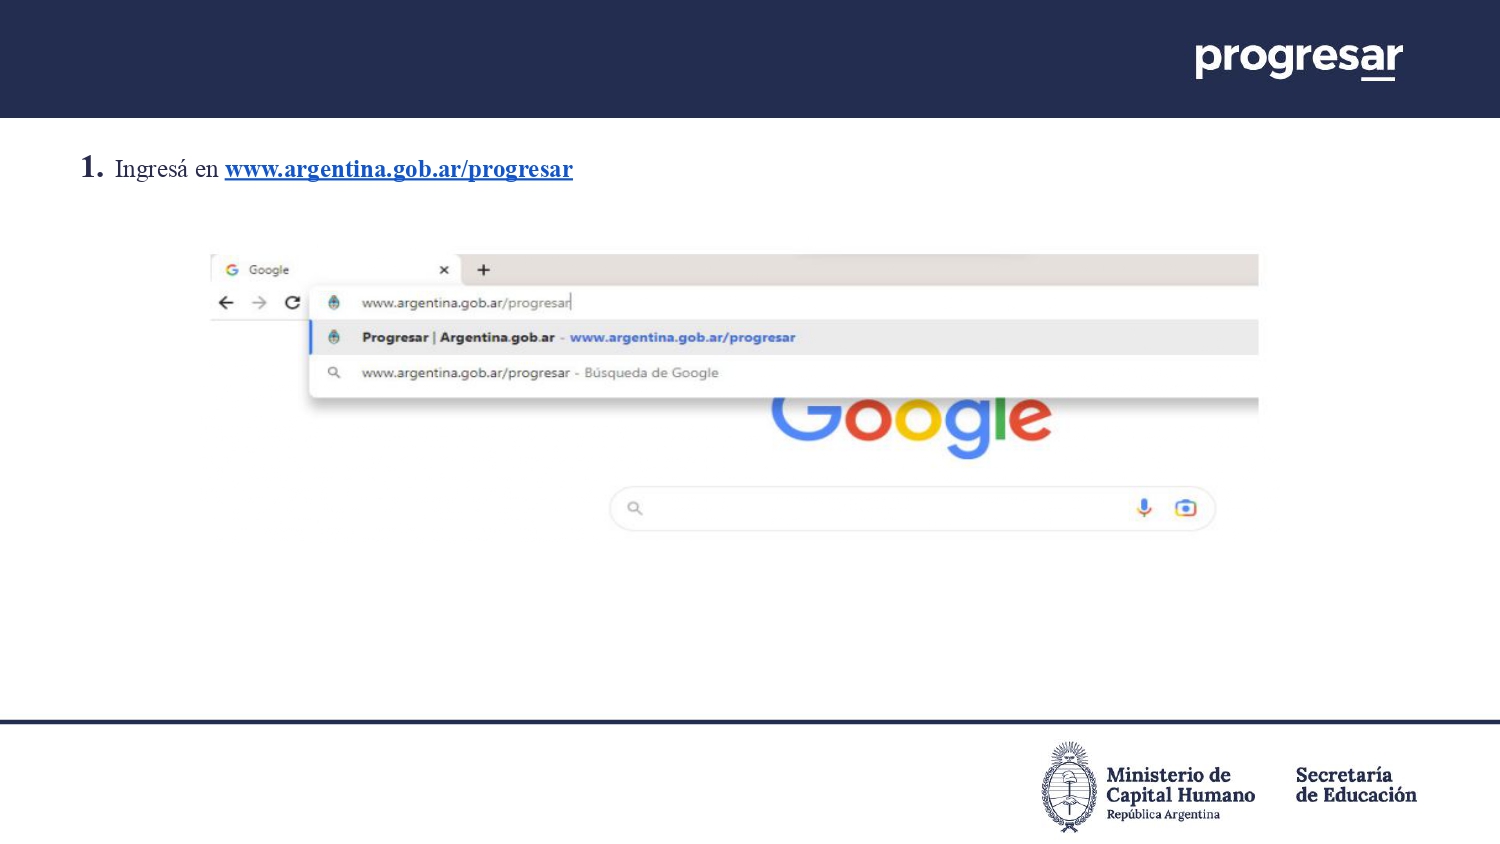Click the magnifier icon beside Búsqueda de Google suggestion
This screenshot has height=844, width=1500.
point(334,373)
